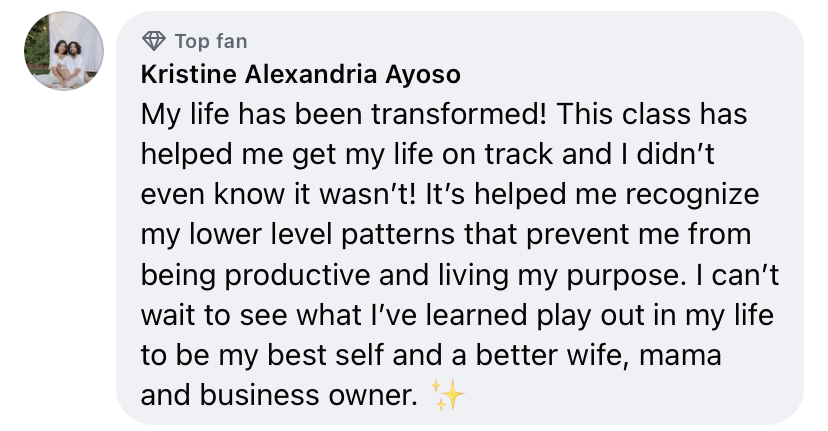
Task: Click the words "and business owner."
Action: (277, 396)
